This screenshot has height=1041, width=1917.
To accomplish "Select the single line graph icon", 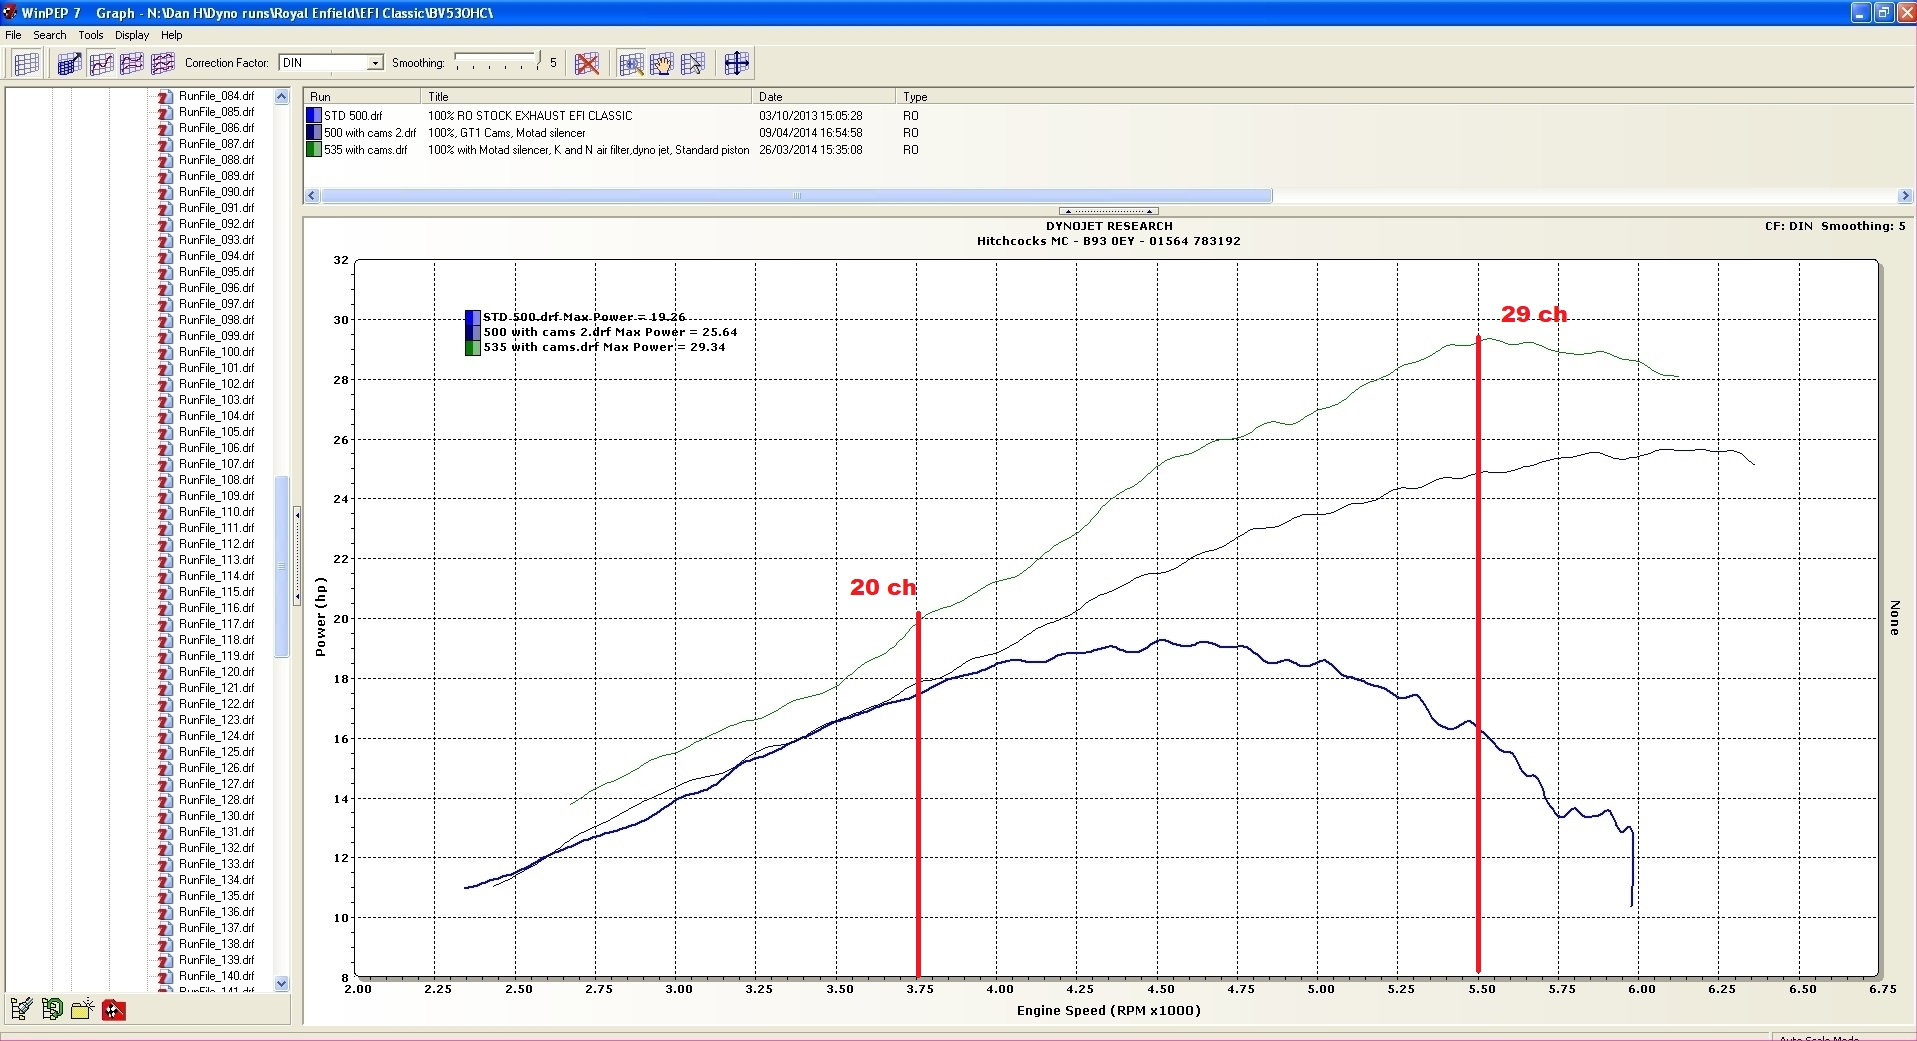I will coord(101,64).
